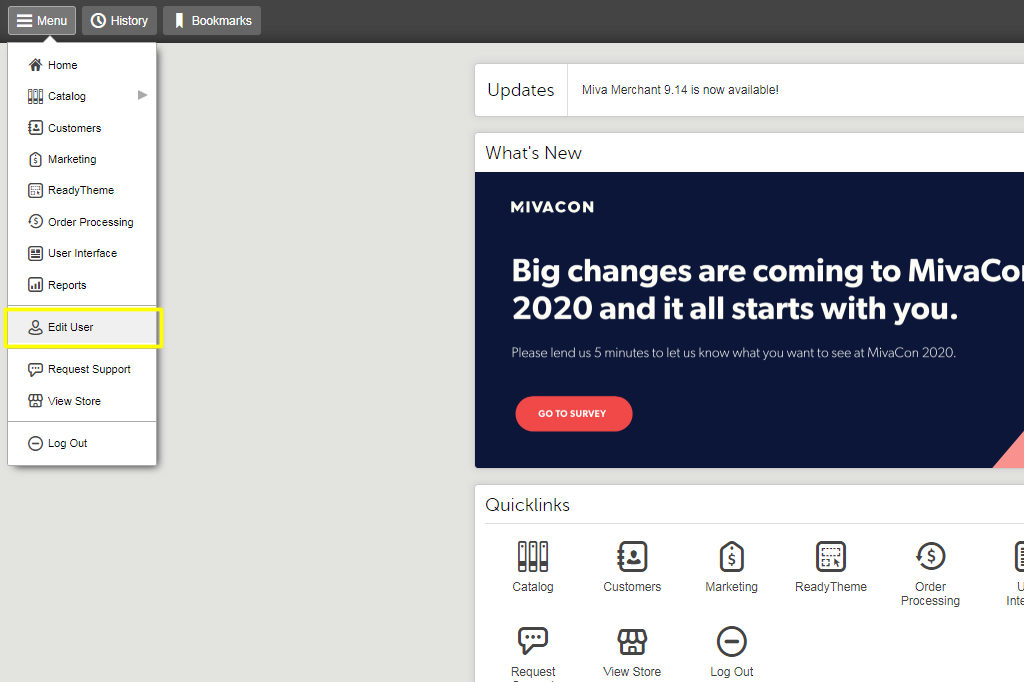Open the Customers quicklink icon
The height and width of the screenshot is (682, 1024).
tap(632, 557)
